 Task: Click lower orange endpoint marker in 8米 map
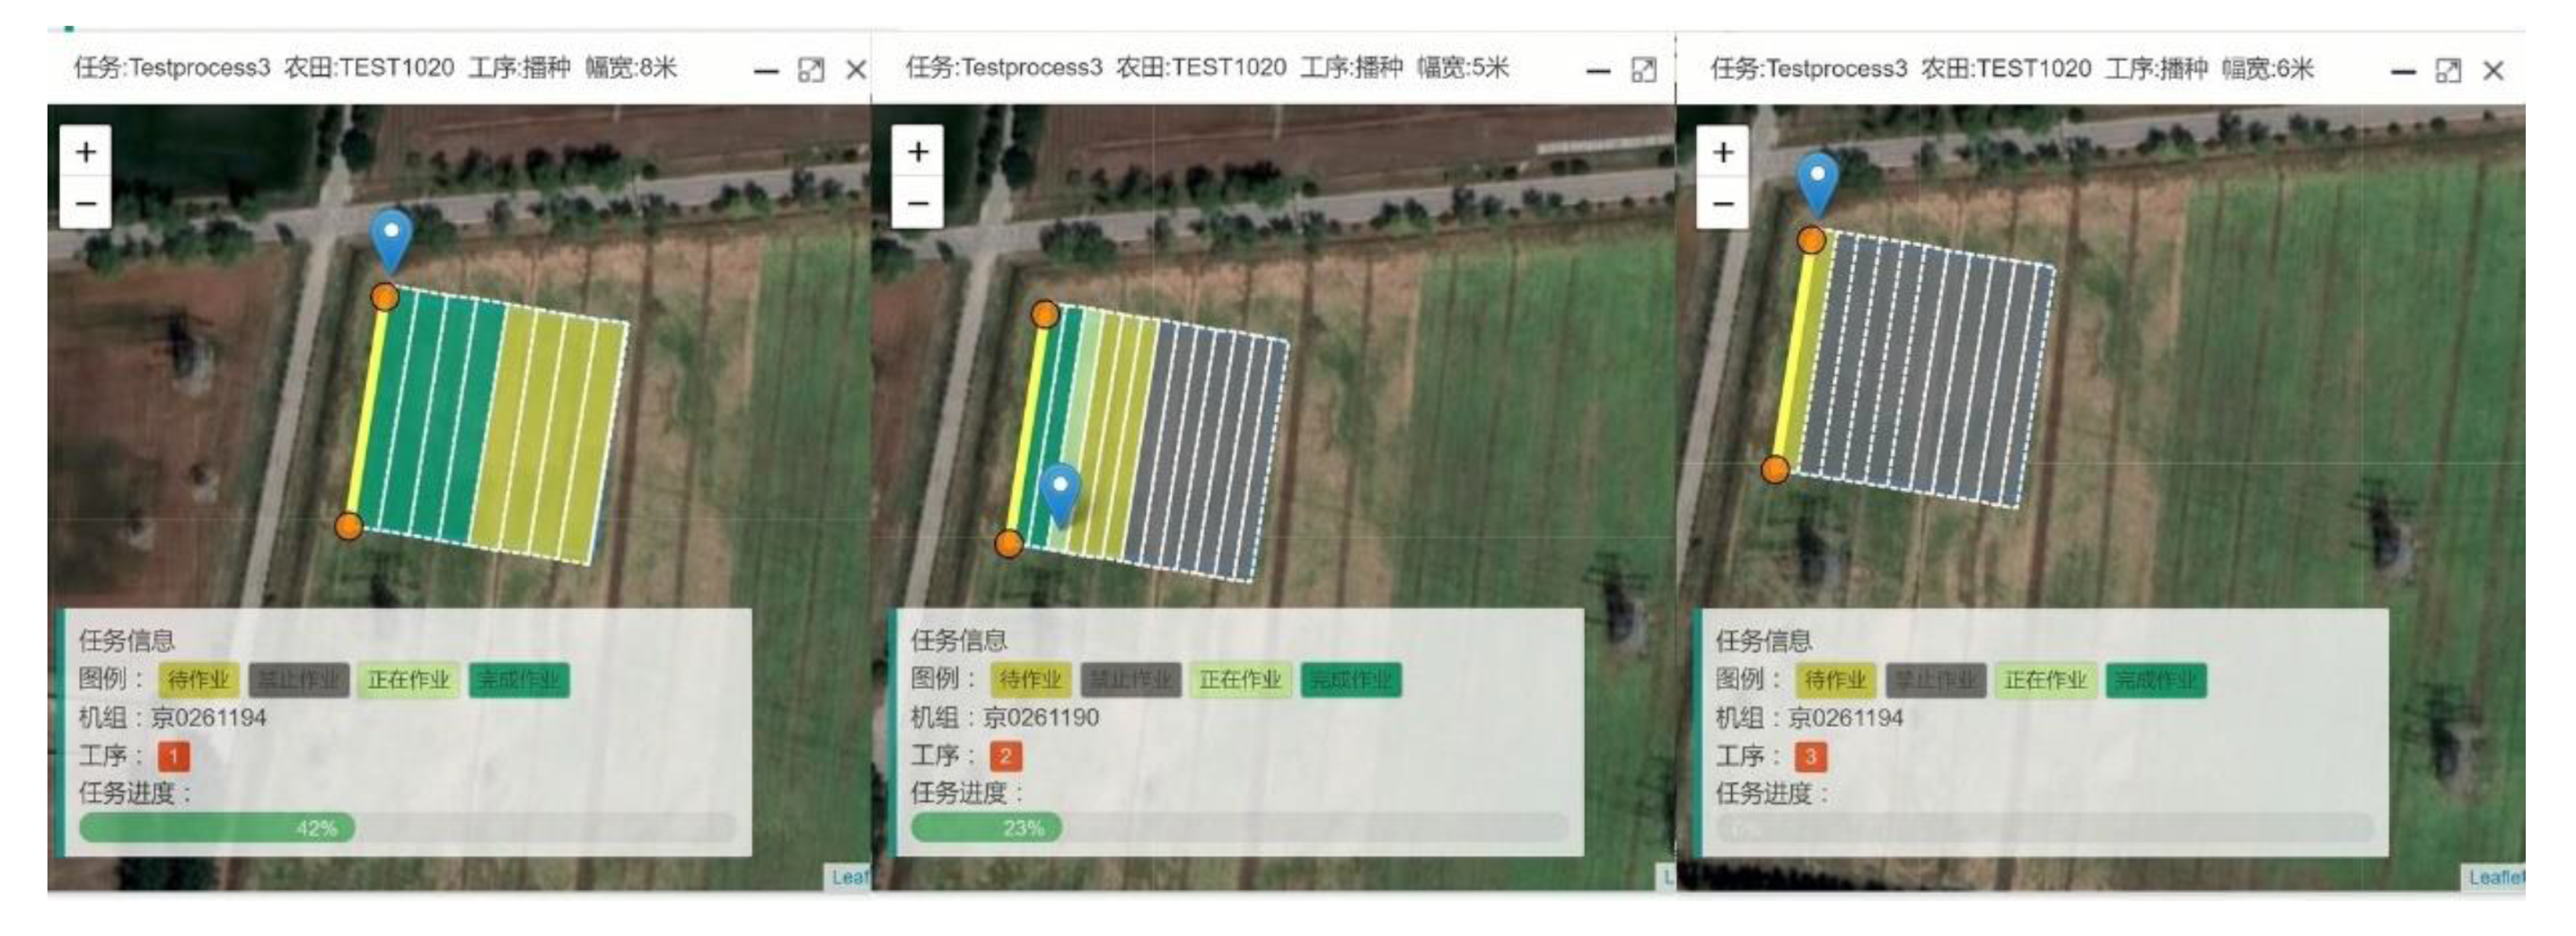coord(348,526)
